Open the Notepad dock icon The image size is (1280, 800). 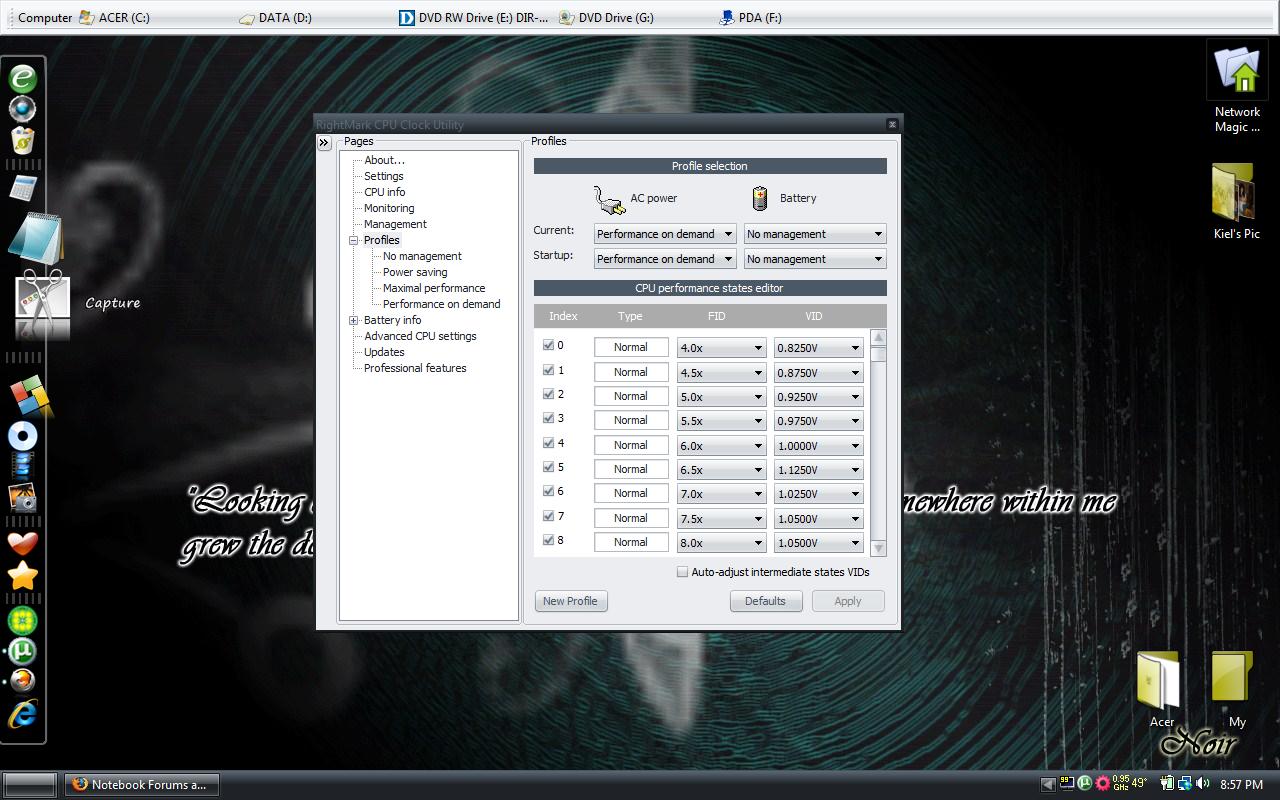pyautogui.click(x=34, y=237)
